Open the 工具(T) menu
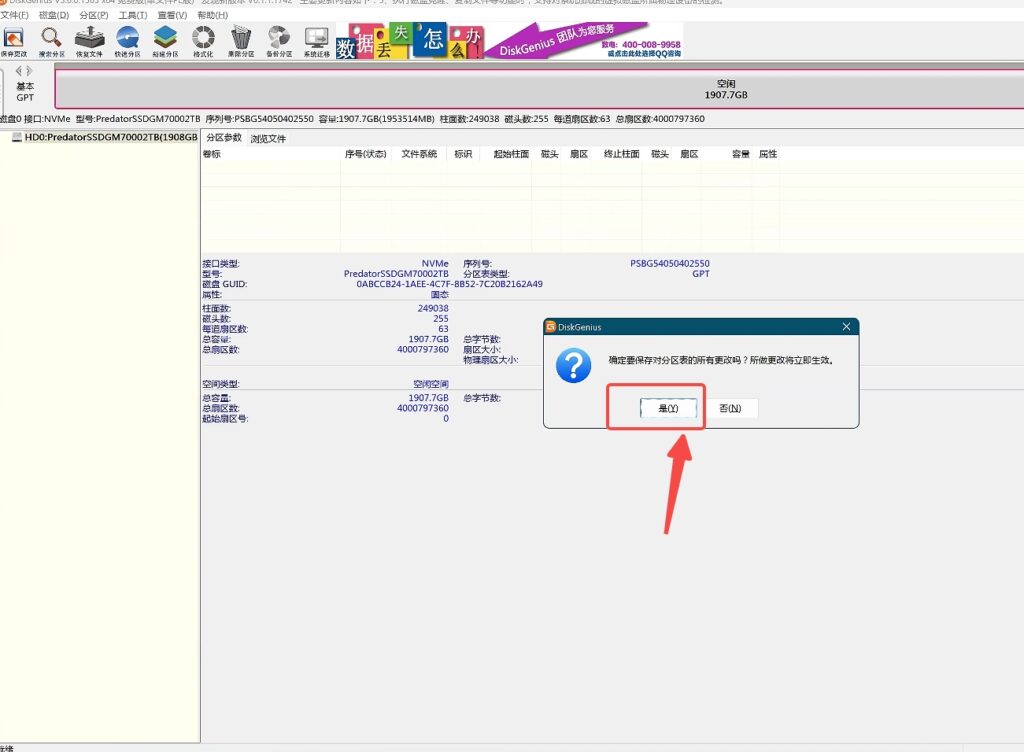 (x=133, y=16)
